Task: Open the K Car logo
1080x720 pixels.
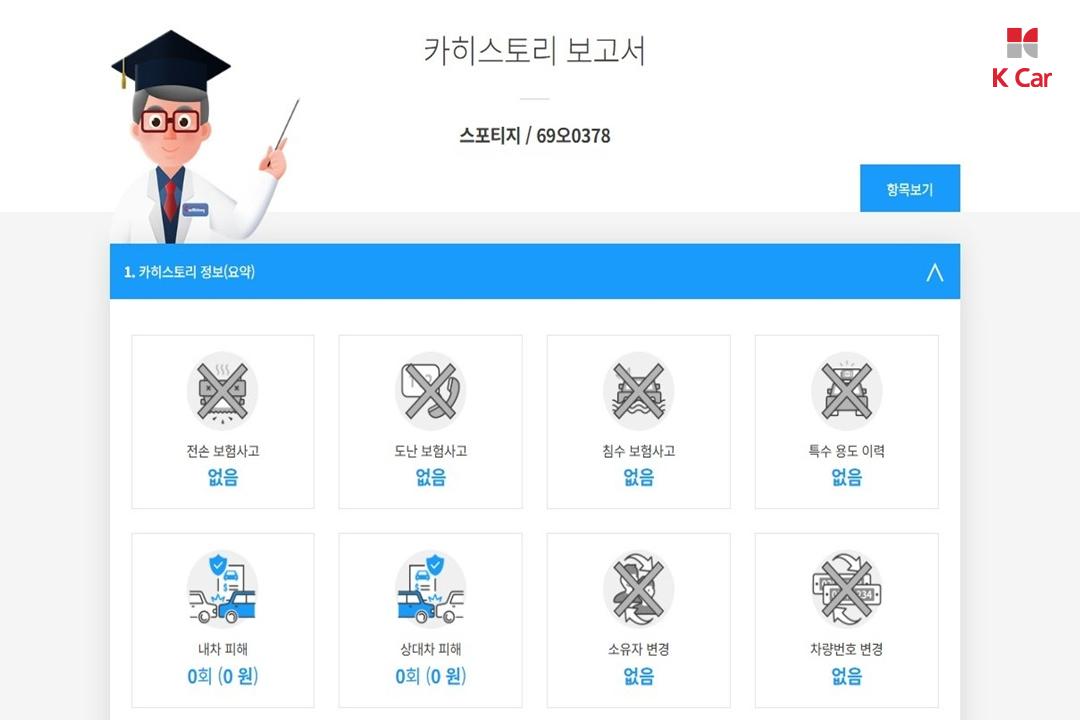Action: pos(1021,59)
